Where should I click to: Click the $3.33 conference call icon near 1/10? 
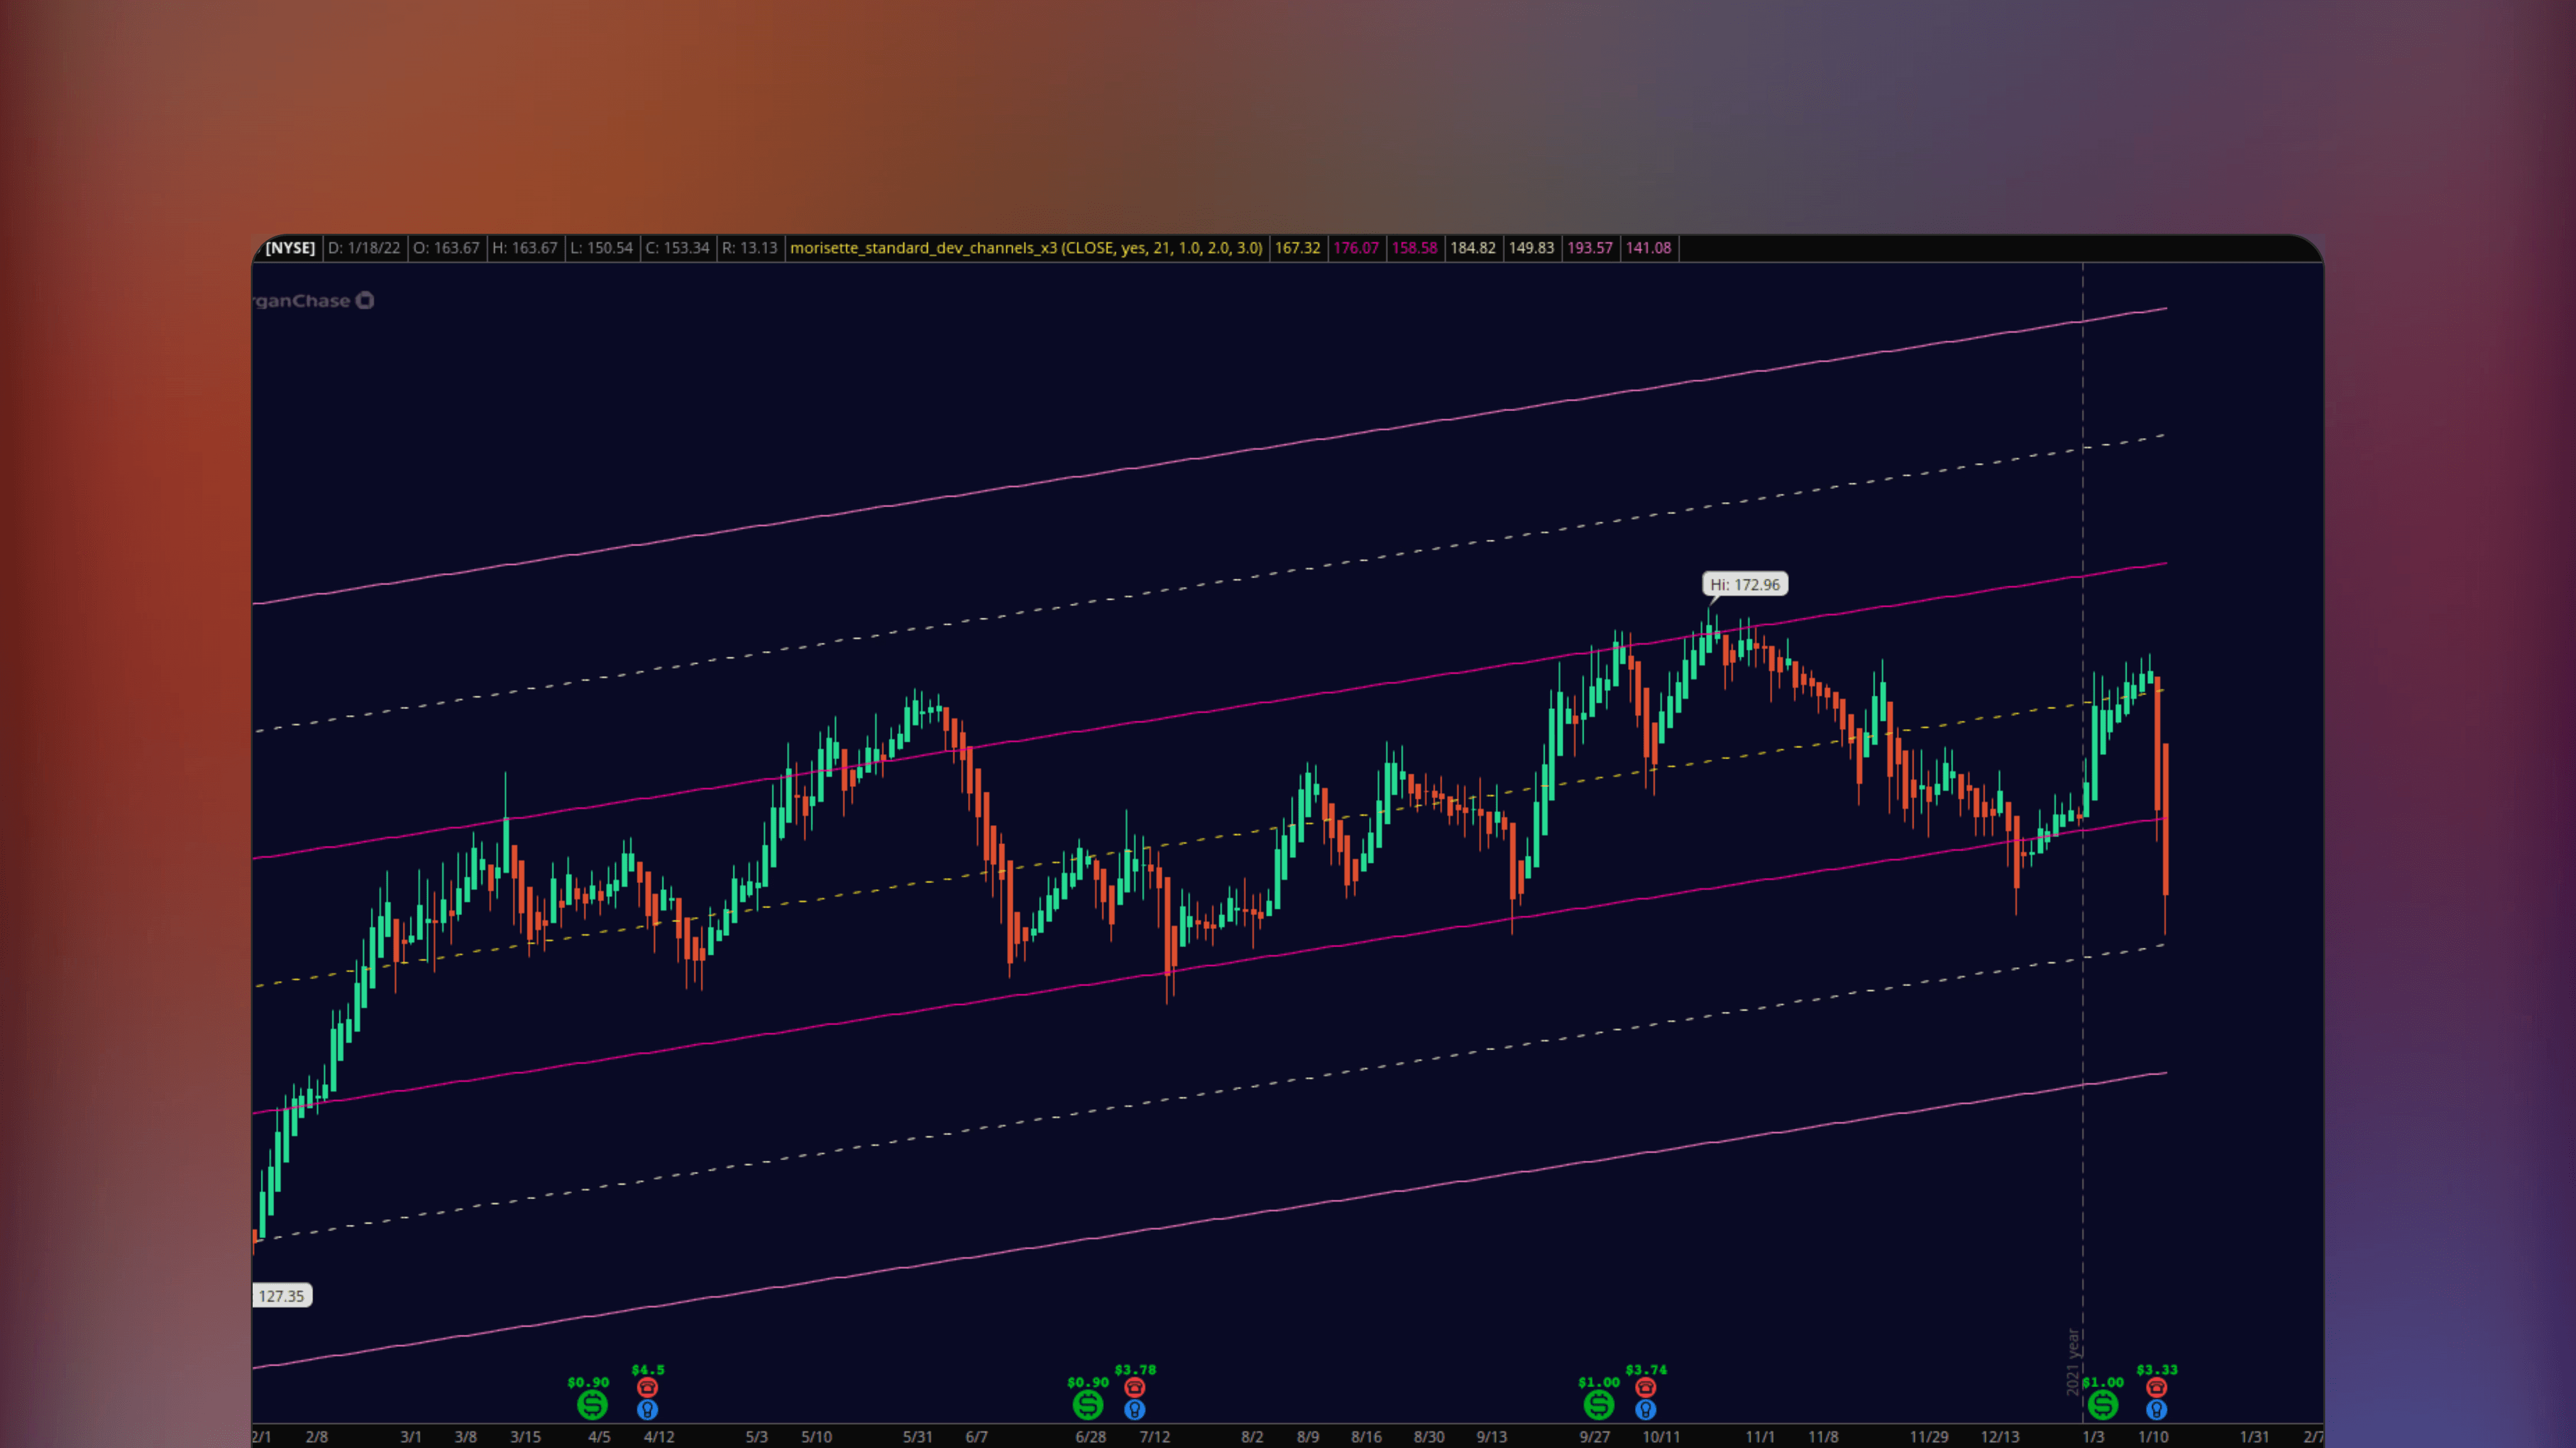[x=2157, y=1387]
